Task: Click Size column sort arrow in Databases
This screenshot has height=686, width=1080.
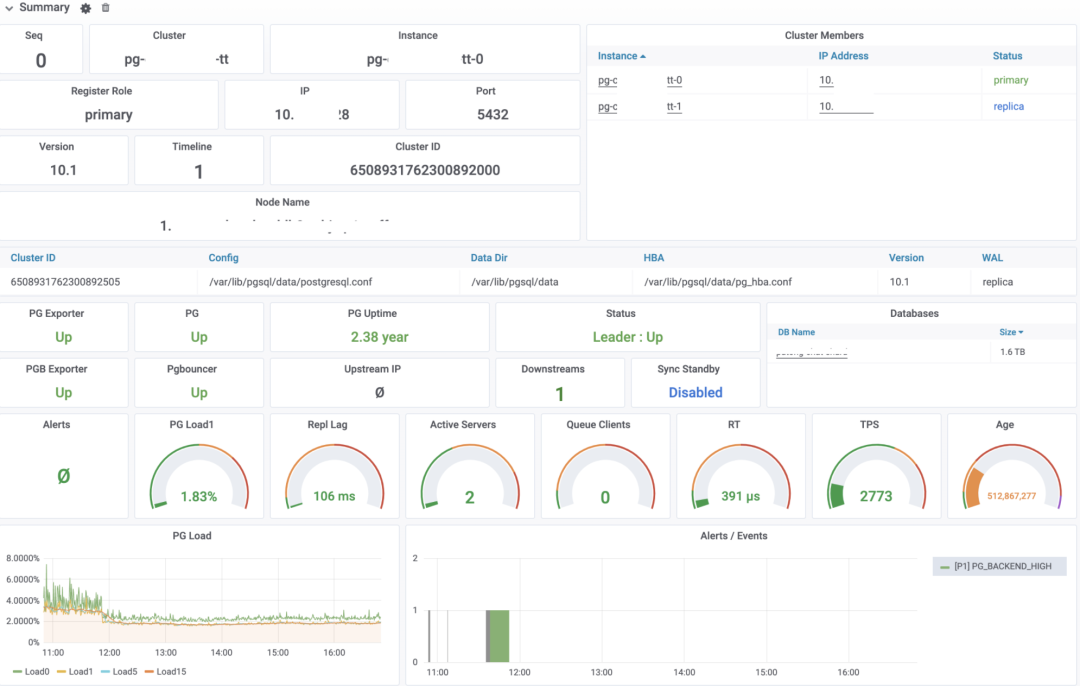Action: (1020, 332)
